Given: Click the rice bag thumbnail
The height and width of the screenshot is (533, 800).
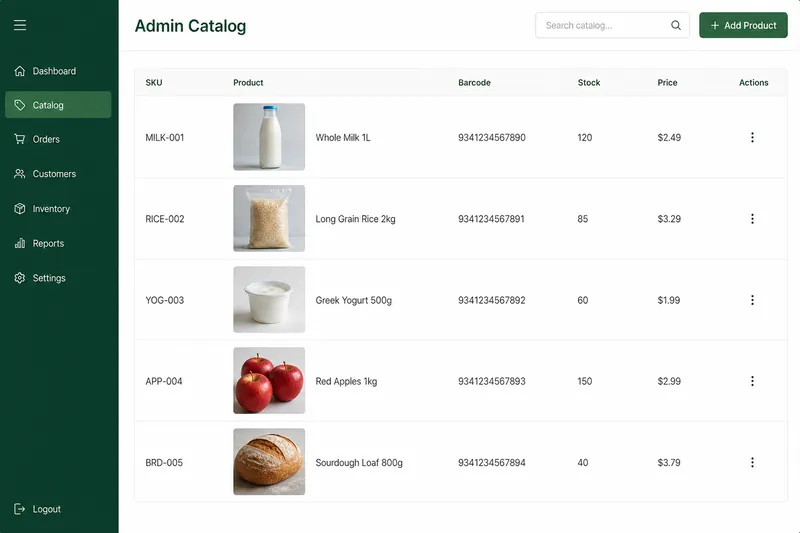Looking at the screenshot, I should point(269,218).
